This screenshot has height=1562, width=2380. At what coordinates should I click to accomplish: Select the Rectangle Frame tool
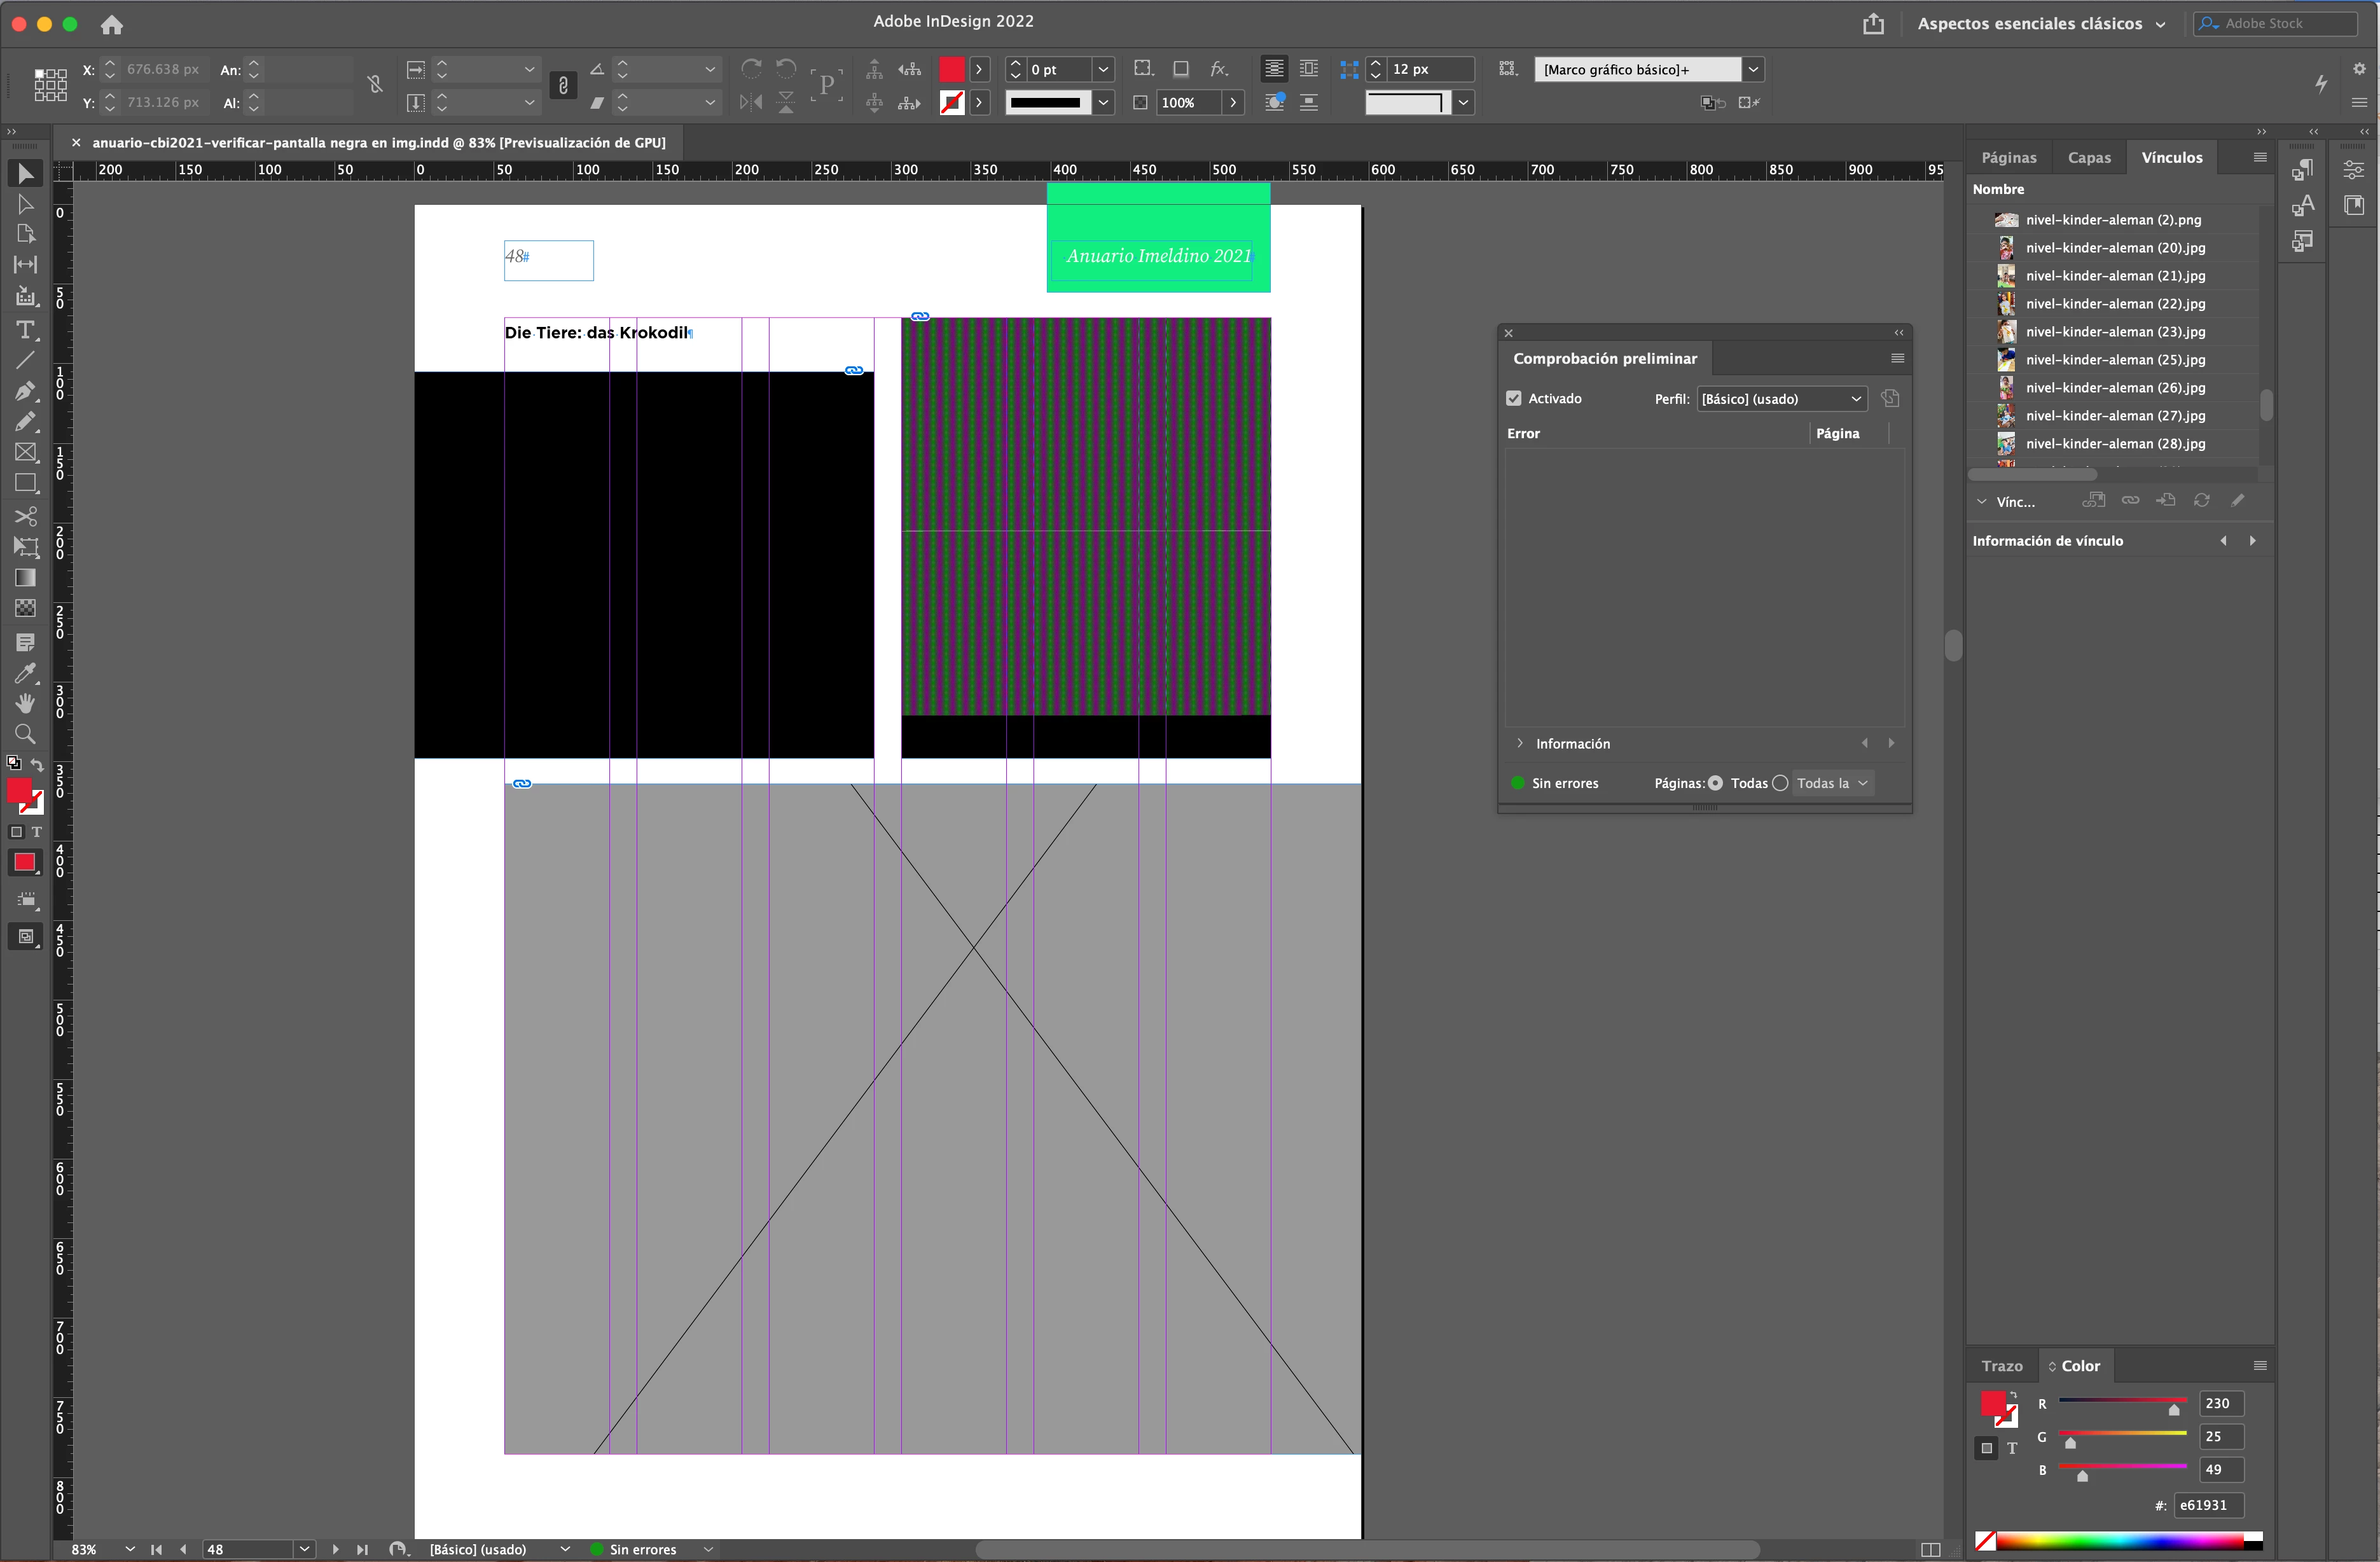coord(25,452)
